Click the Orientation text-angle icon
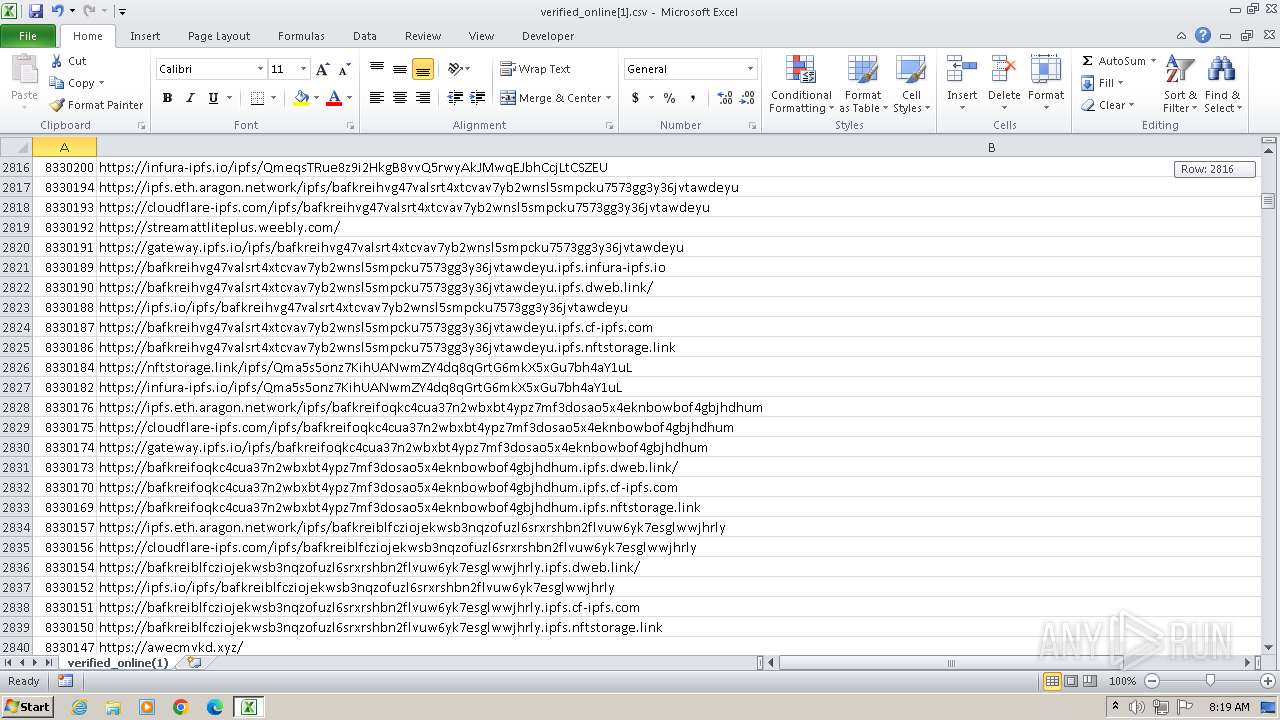The image size is (1280, 720). pos(455,69)
